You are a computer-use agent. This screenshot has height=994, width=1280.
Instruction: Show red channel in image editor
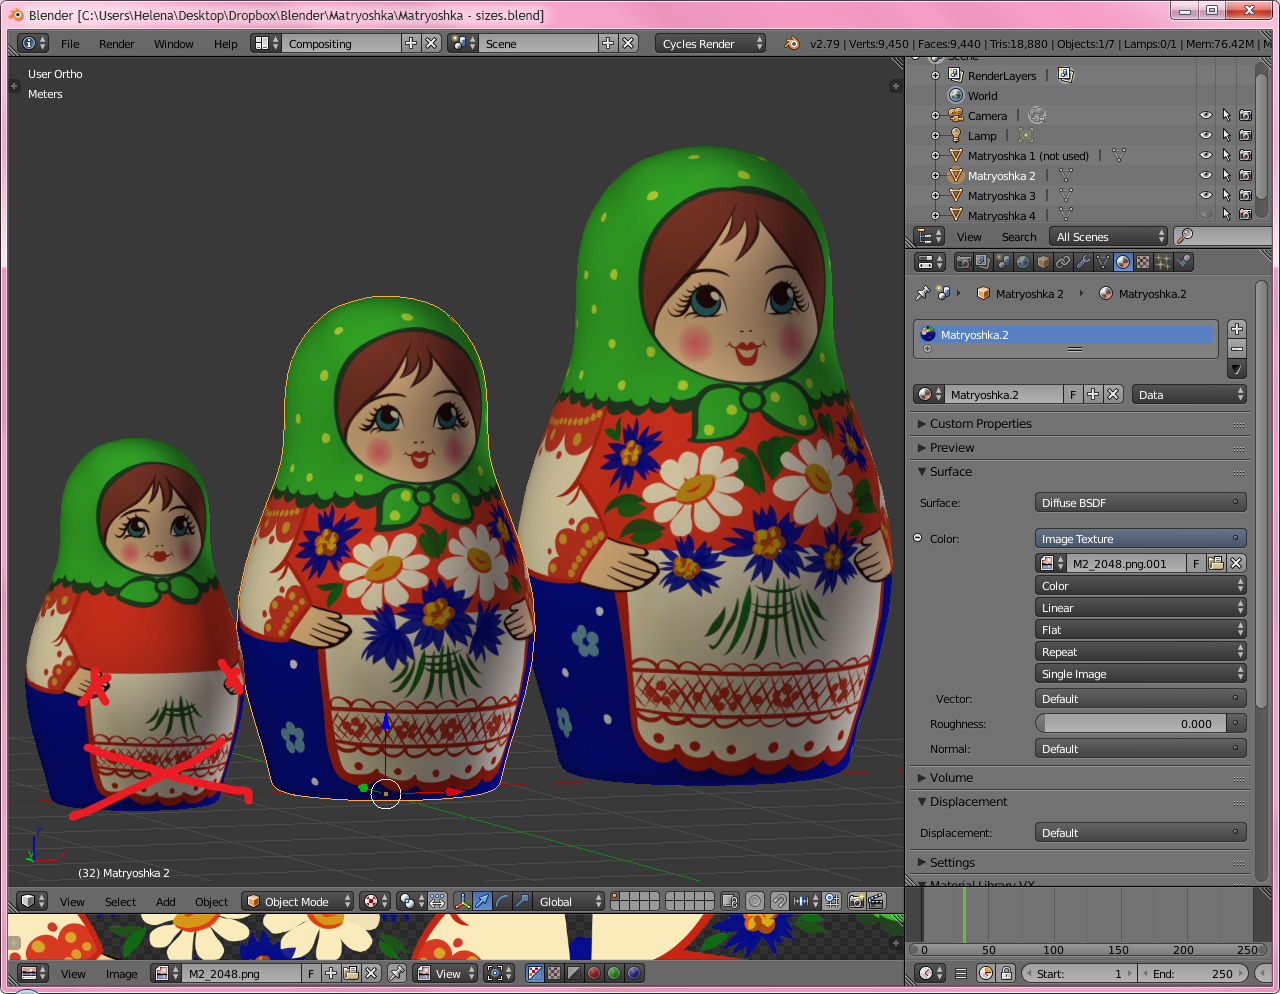594,973
